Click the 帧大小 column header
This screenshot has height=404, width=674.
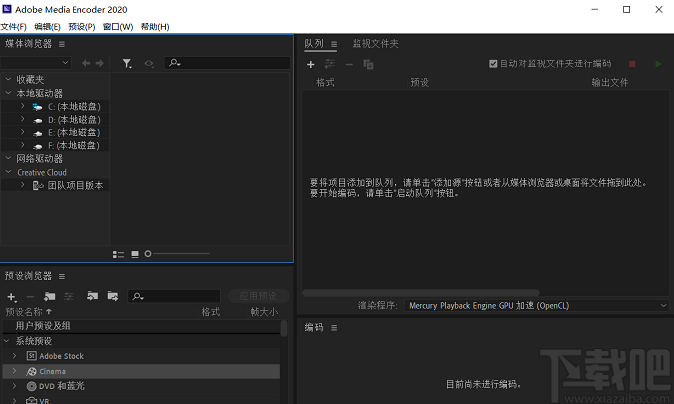[x=264, y=312]
